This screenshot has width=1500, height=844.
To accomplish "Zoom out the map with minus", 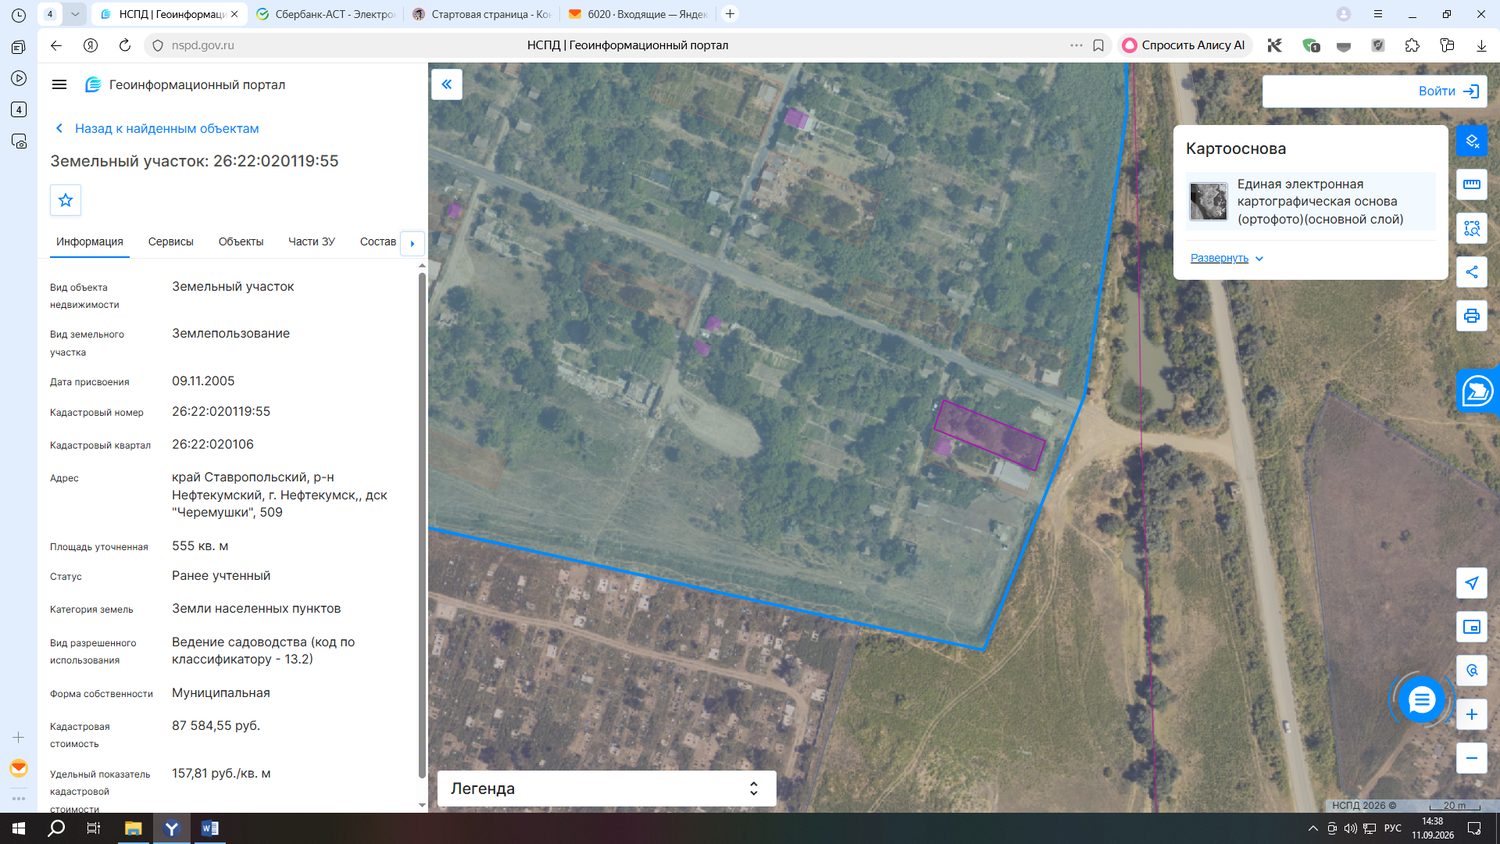I will (1471, 758).
